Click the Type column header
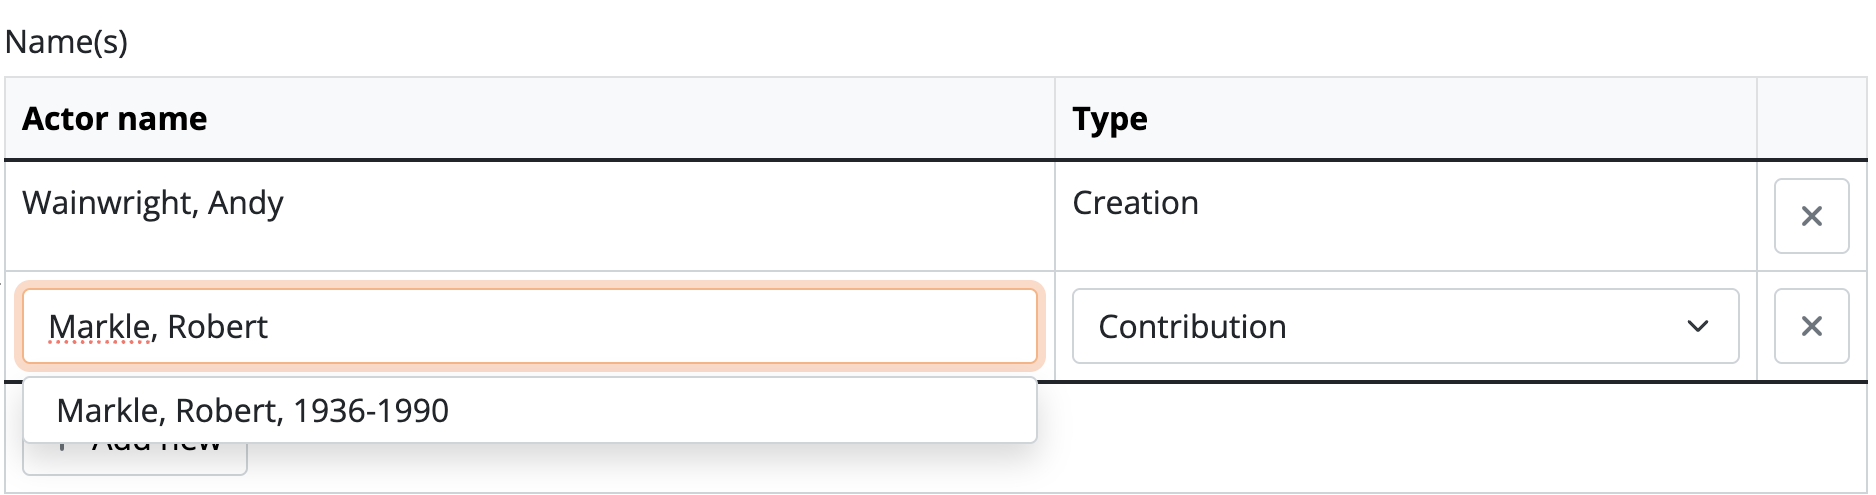 point(1110,119)
